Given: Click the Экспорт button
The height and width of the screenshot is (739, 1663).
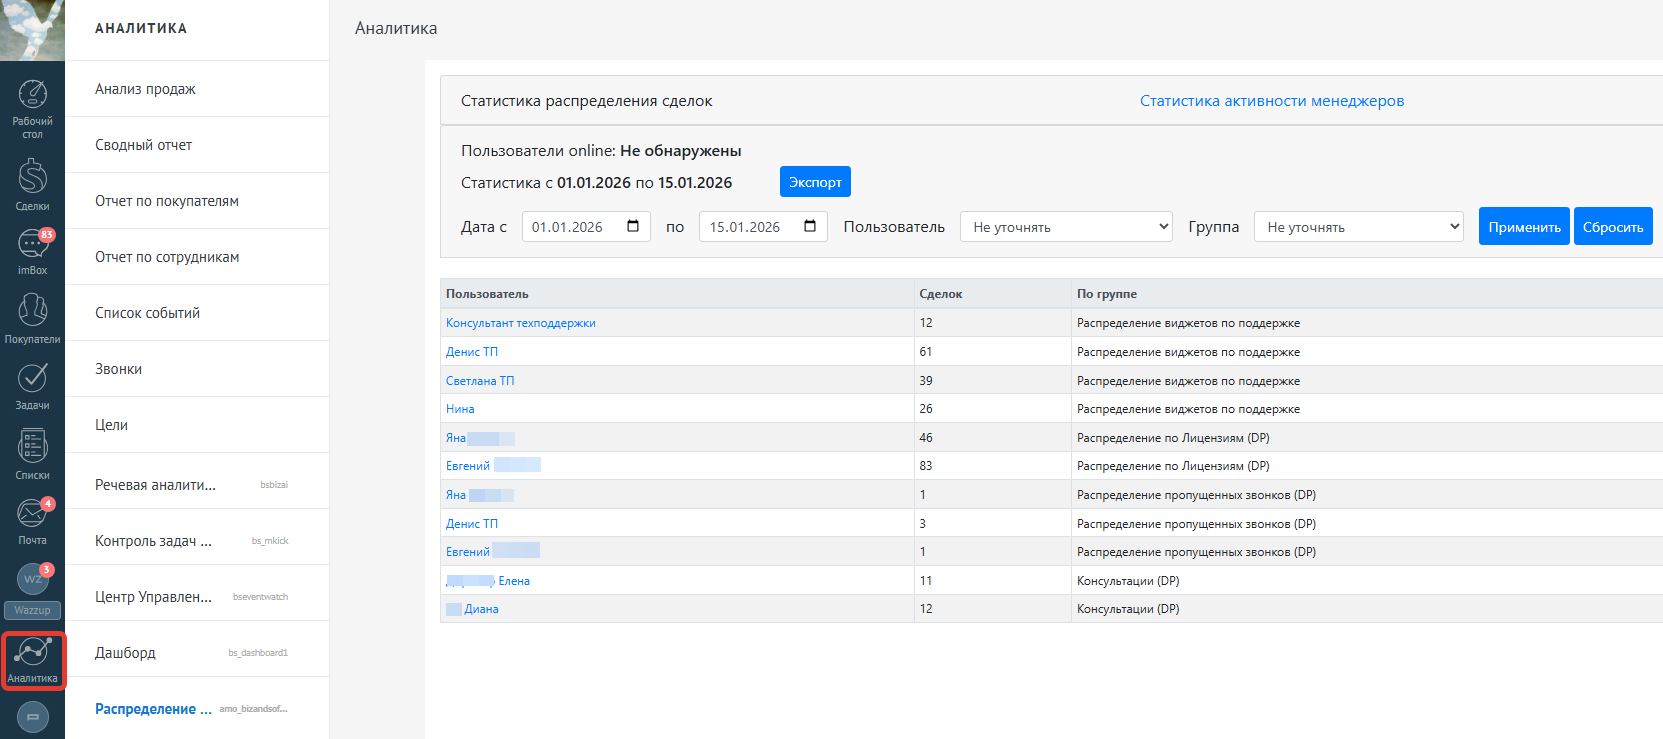Looking at the screenshot, I should (x=815, y=182).
